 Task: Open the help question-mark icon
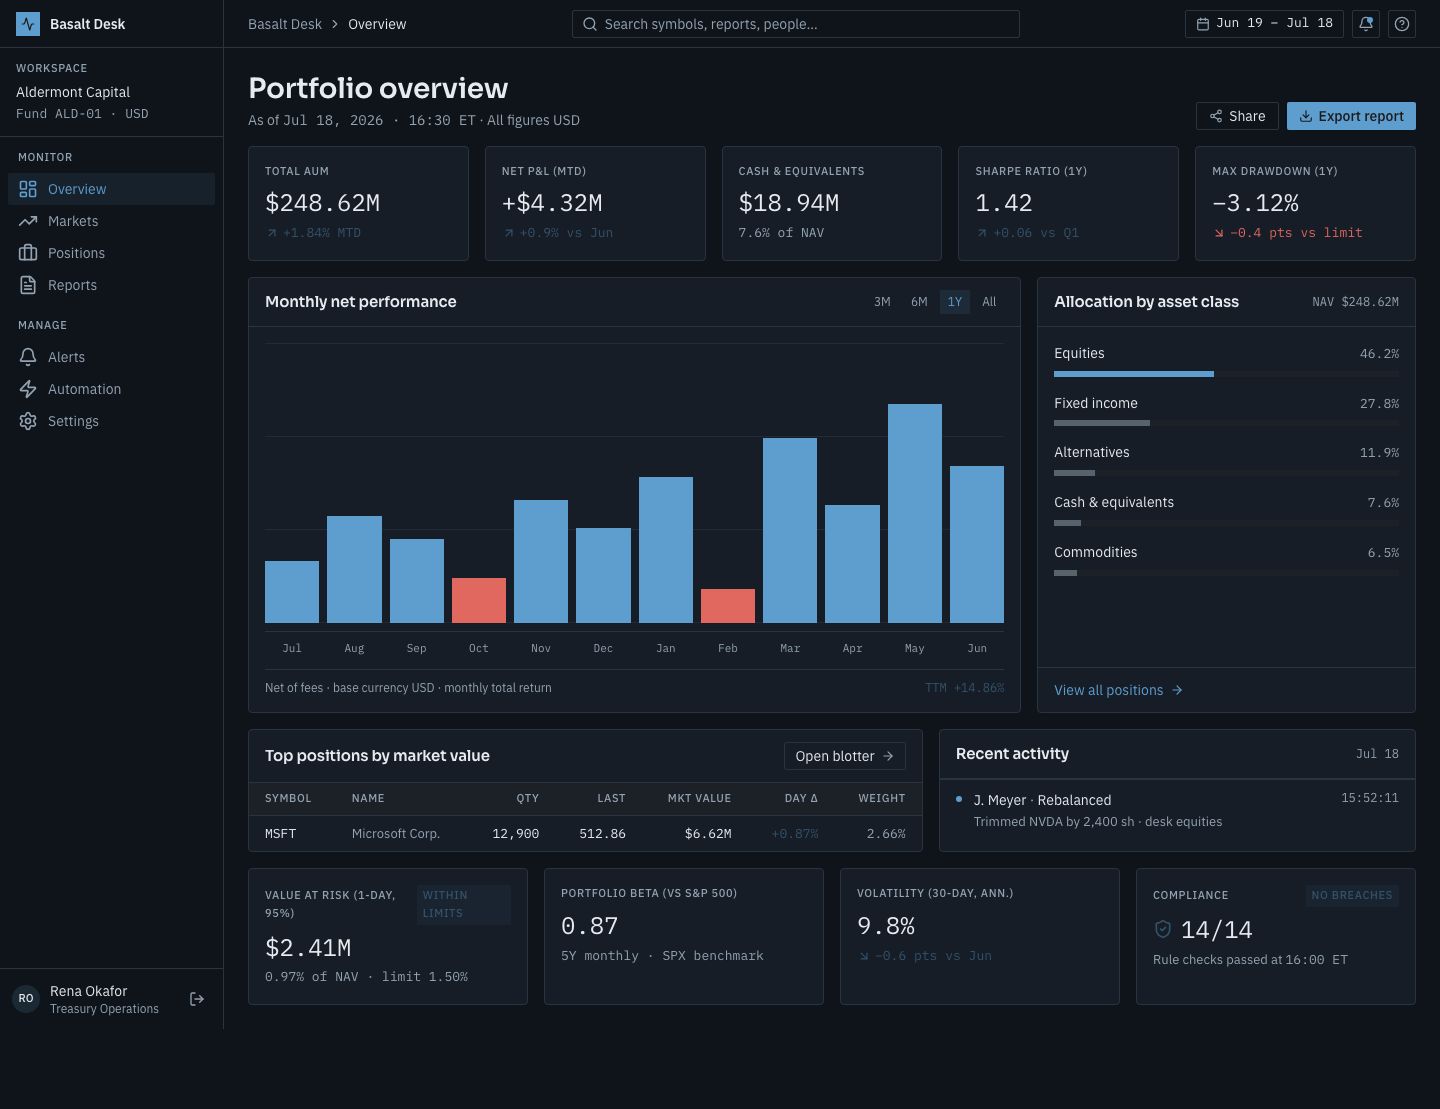[1402, 24]
